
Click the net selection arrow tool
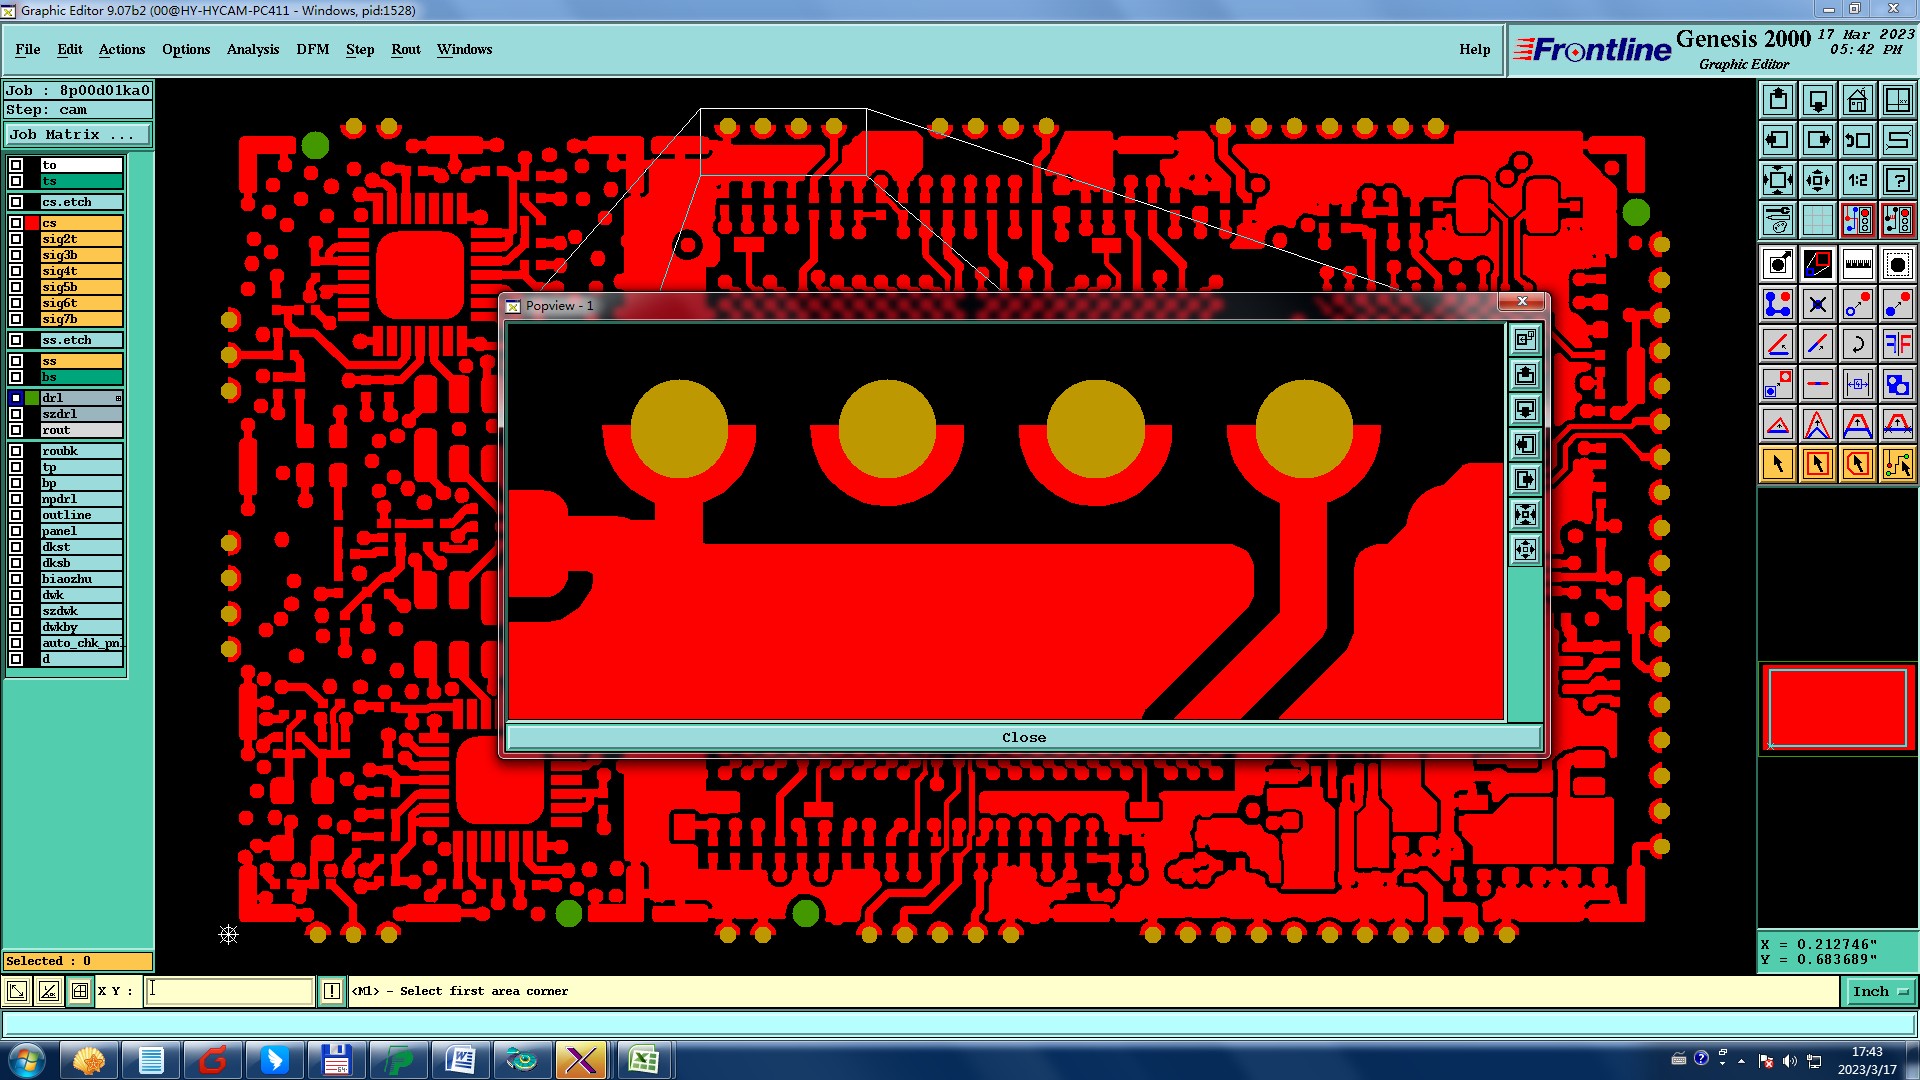click(1897, 464)
